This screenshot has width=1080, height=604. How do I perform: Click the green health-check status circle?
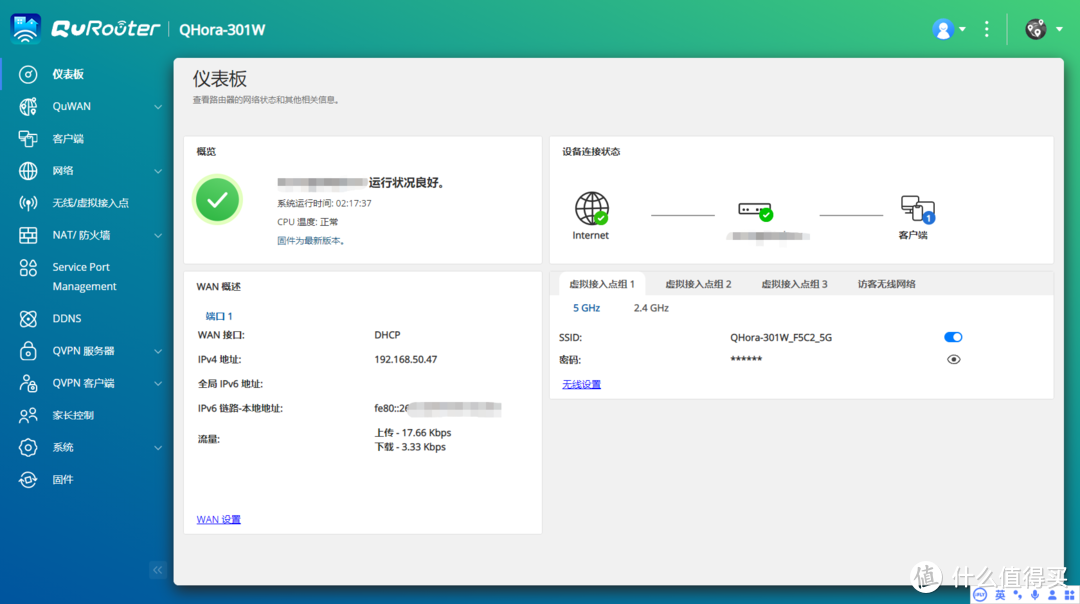217,200
